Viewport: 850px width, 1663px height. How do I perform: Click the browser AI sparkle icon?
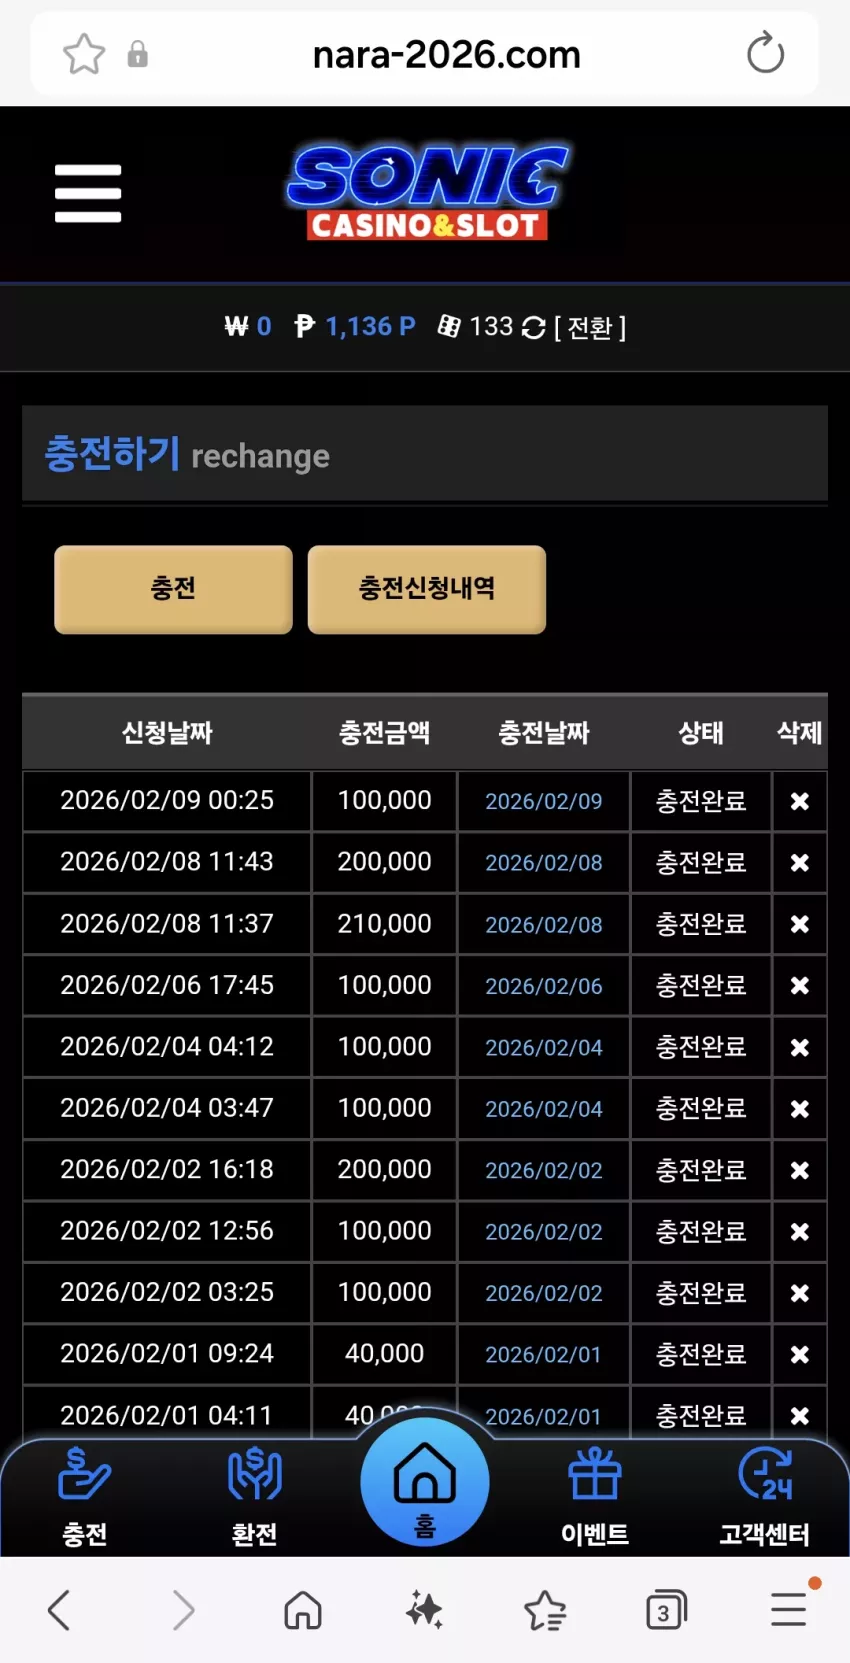(424, 1610)
